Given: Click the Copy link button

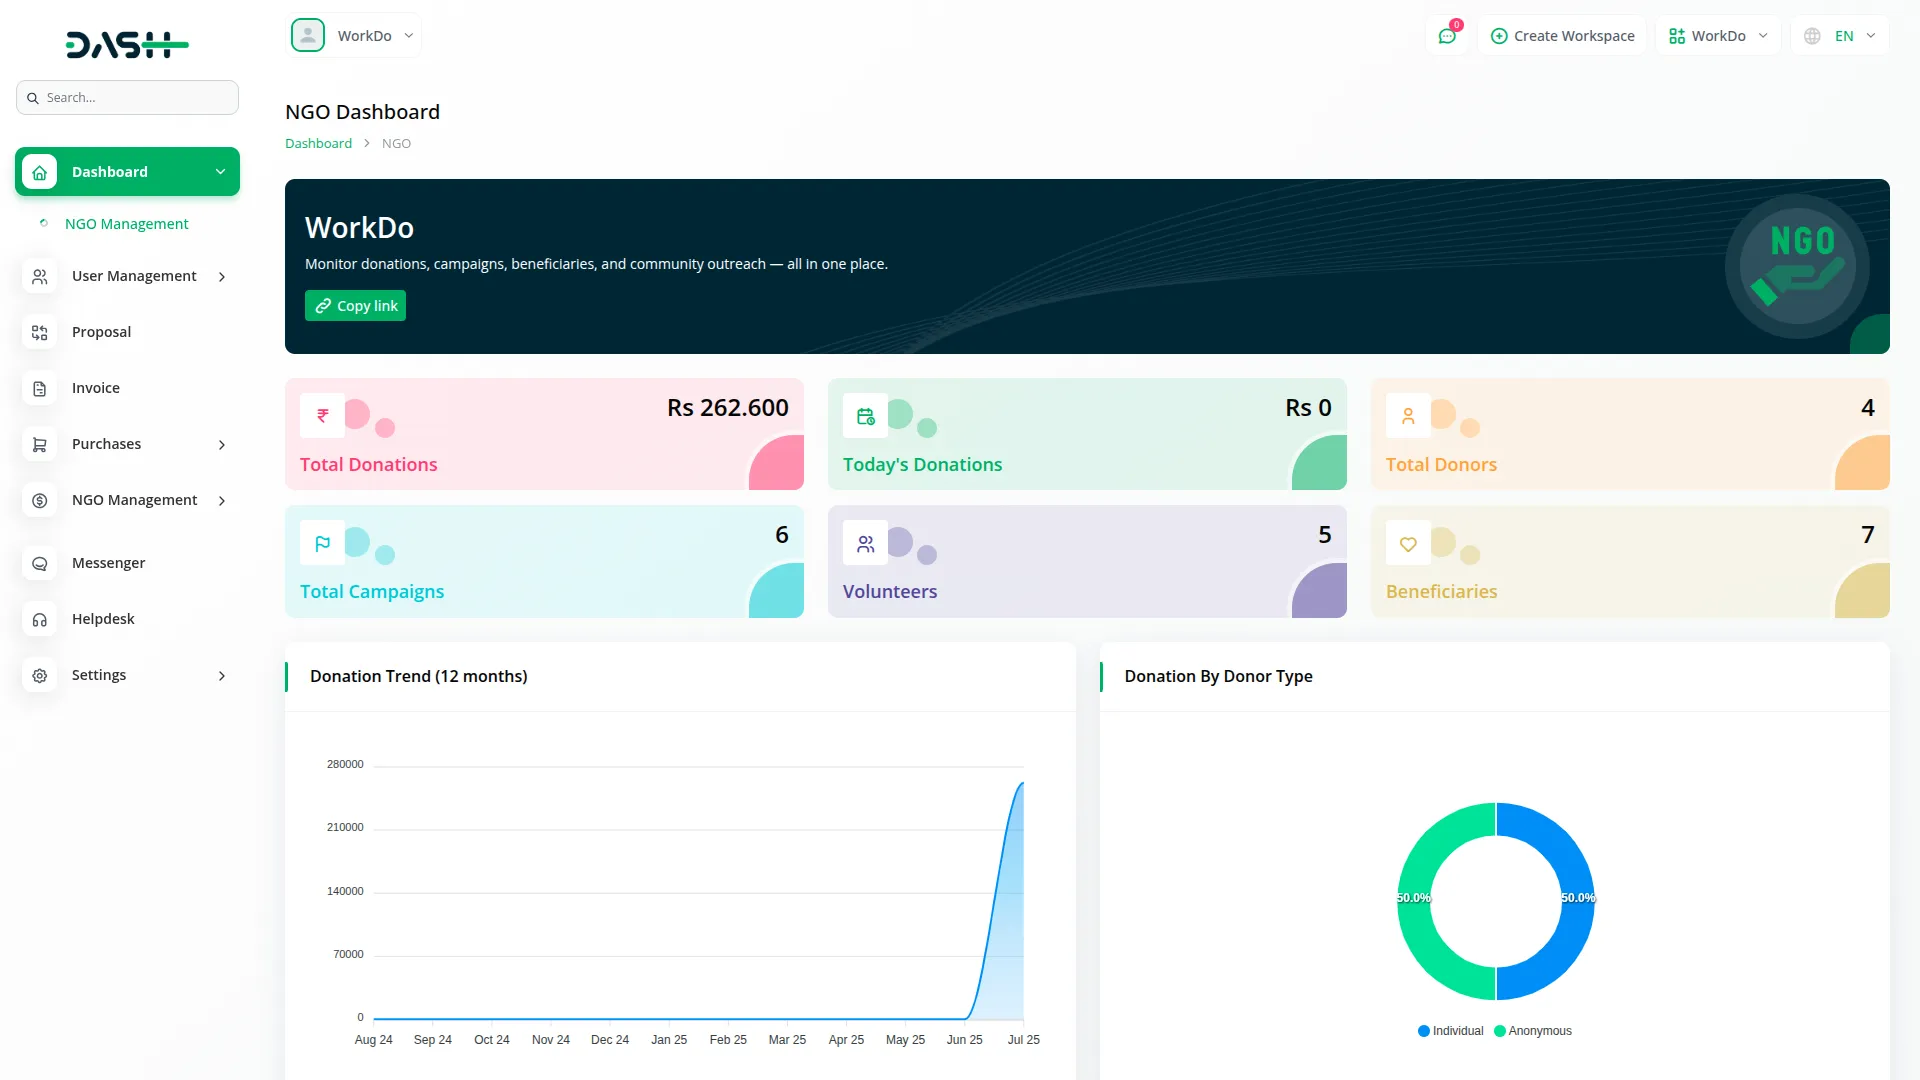Looking at the screenshot, I should tap(355, 306).
